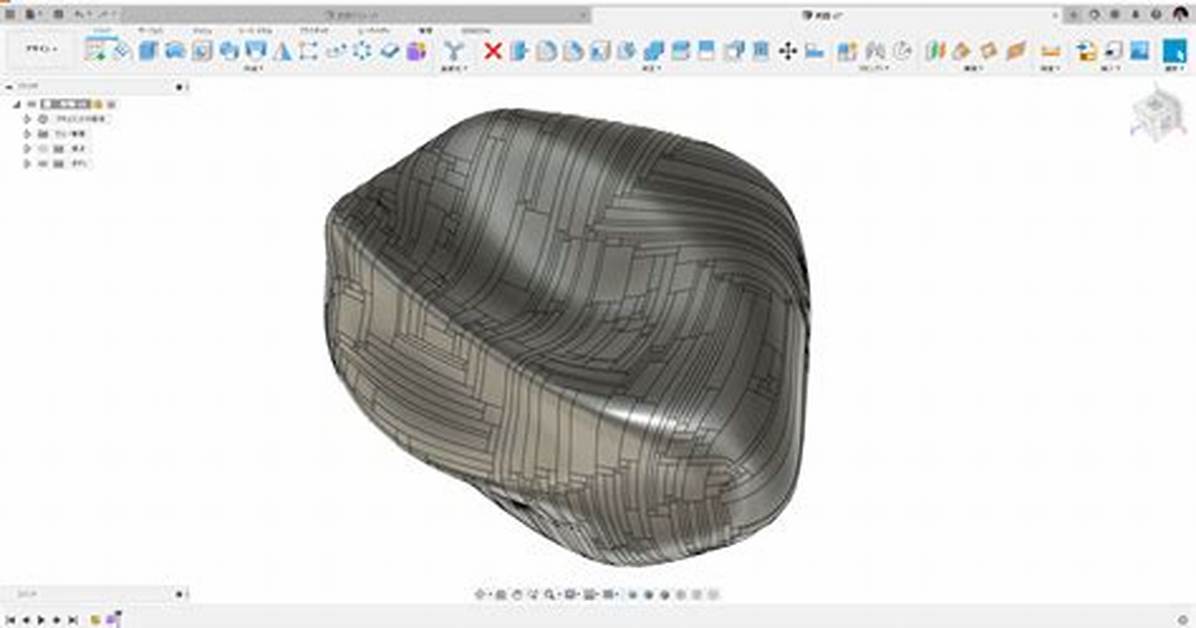Viewport: 1196px width, 628px height.
Task: Click the Save icon in the title bar
Action: coord(58,14)
